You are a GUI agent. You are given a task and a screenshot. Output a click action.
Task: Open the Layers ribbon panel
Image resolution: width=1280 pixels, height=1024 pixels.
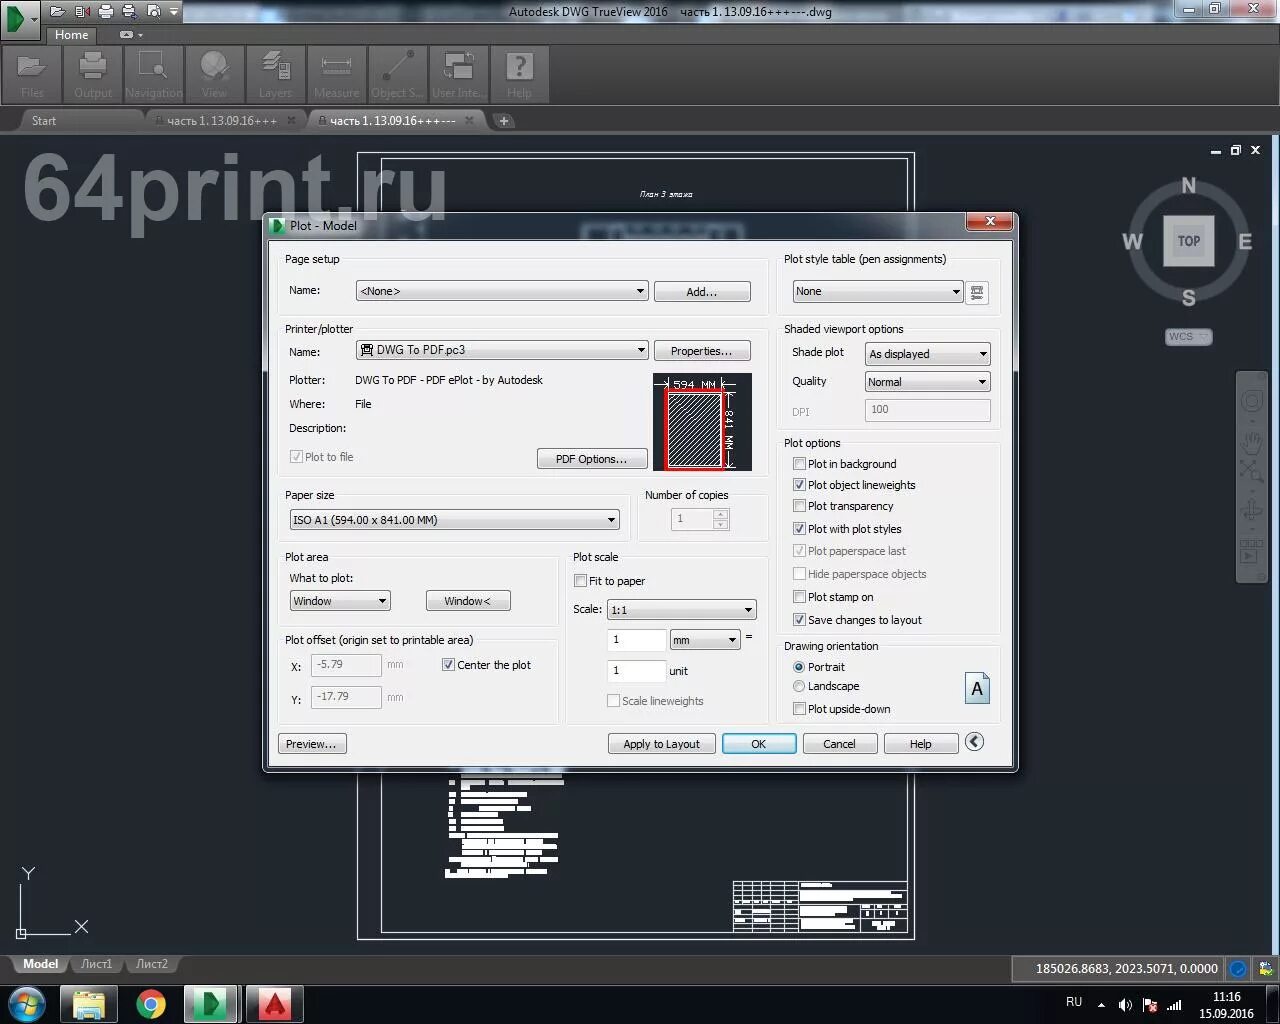[275, 74]
